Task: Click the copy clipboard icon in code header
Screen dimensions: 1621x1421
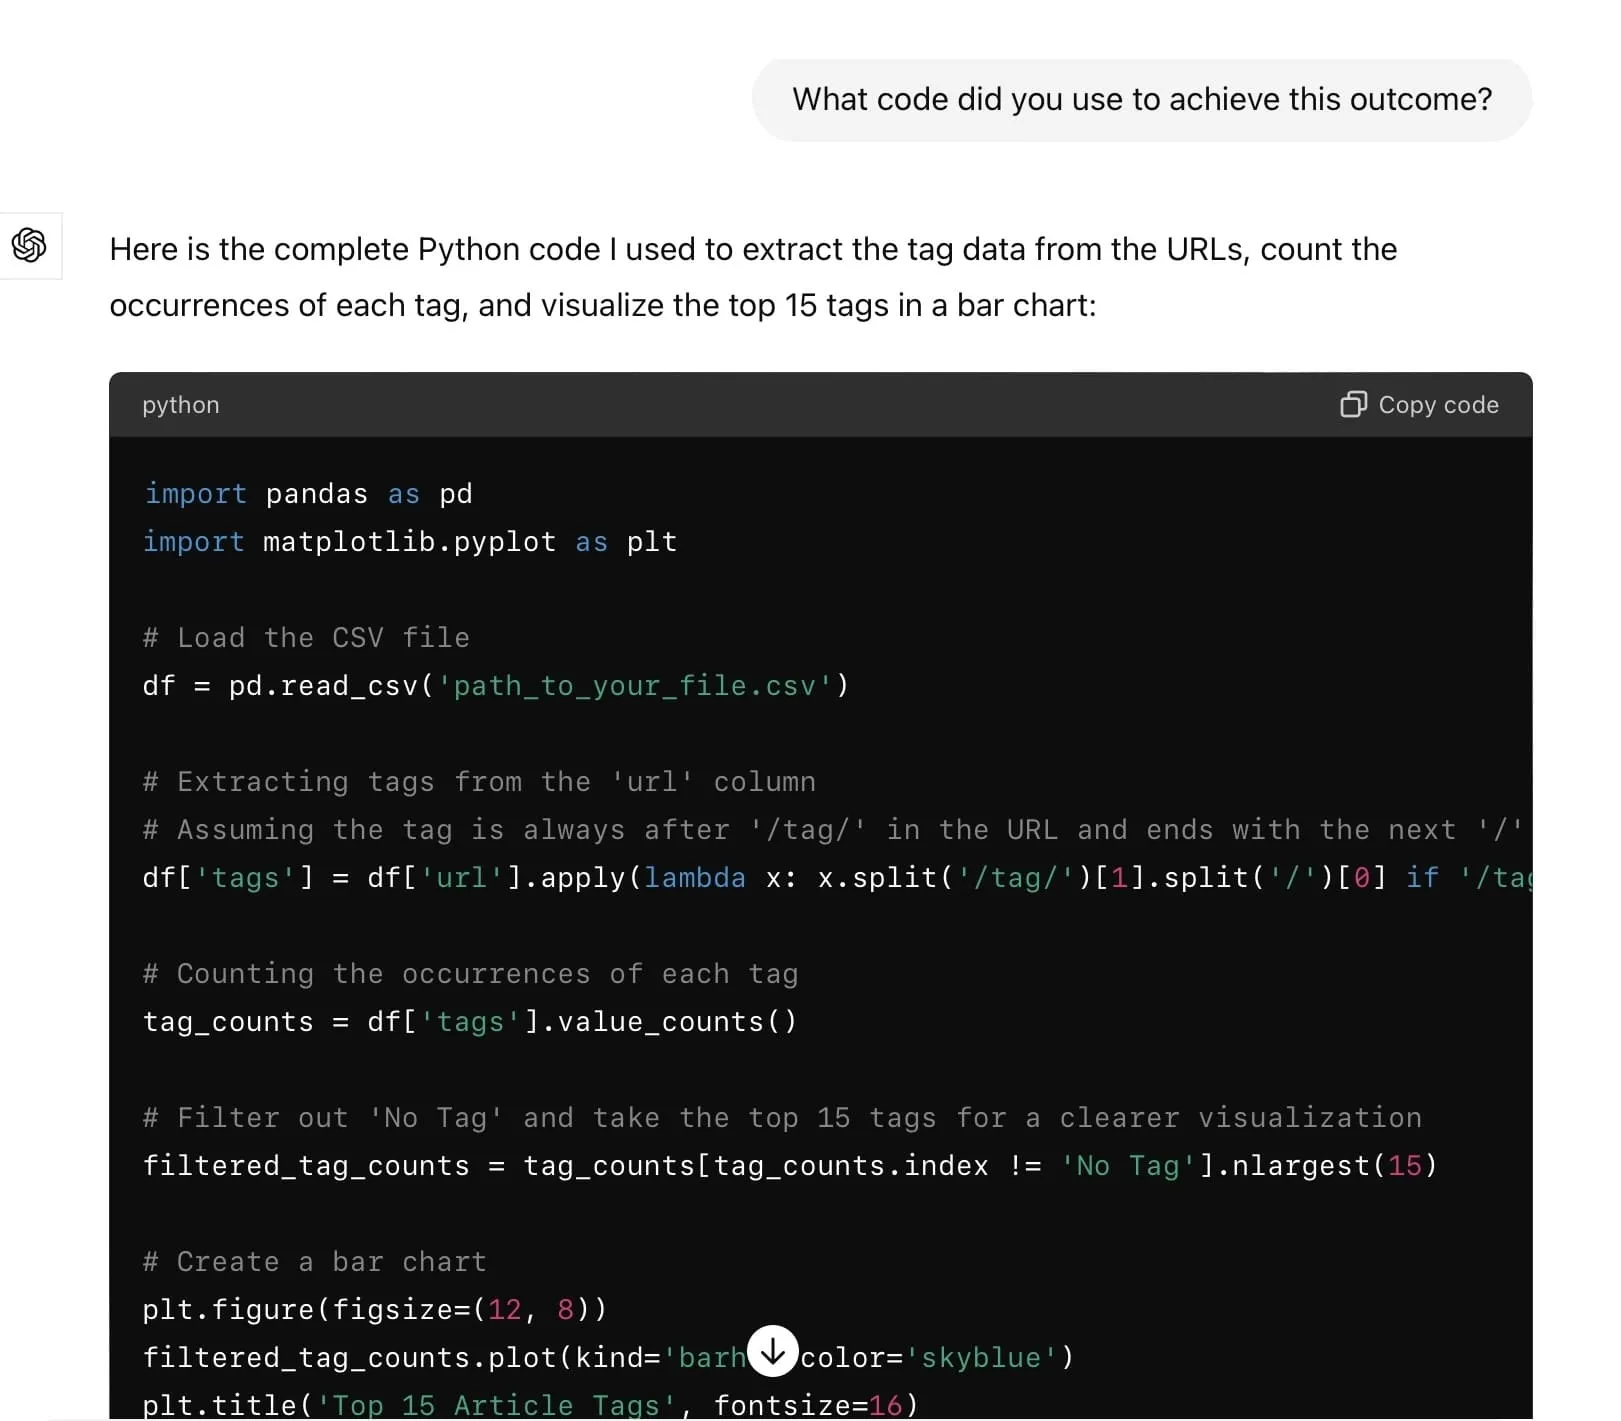Action: click(x=1353, y=404)
